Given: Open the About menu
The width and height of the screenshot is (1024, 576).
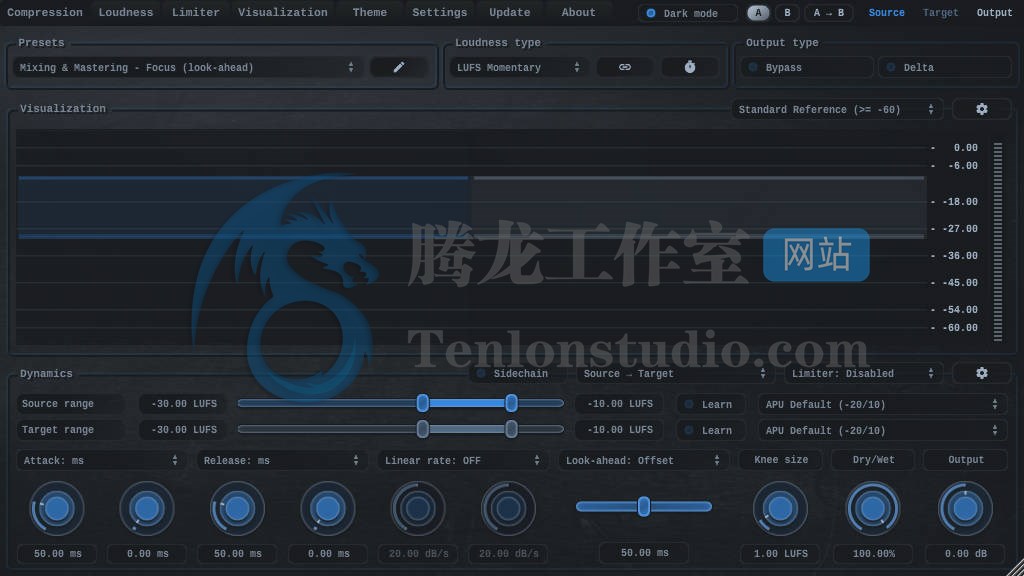Looking at the screenshot, I should pyautogui.click(x=579, y=12).
